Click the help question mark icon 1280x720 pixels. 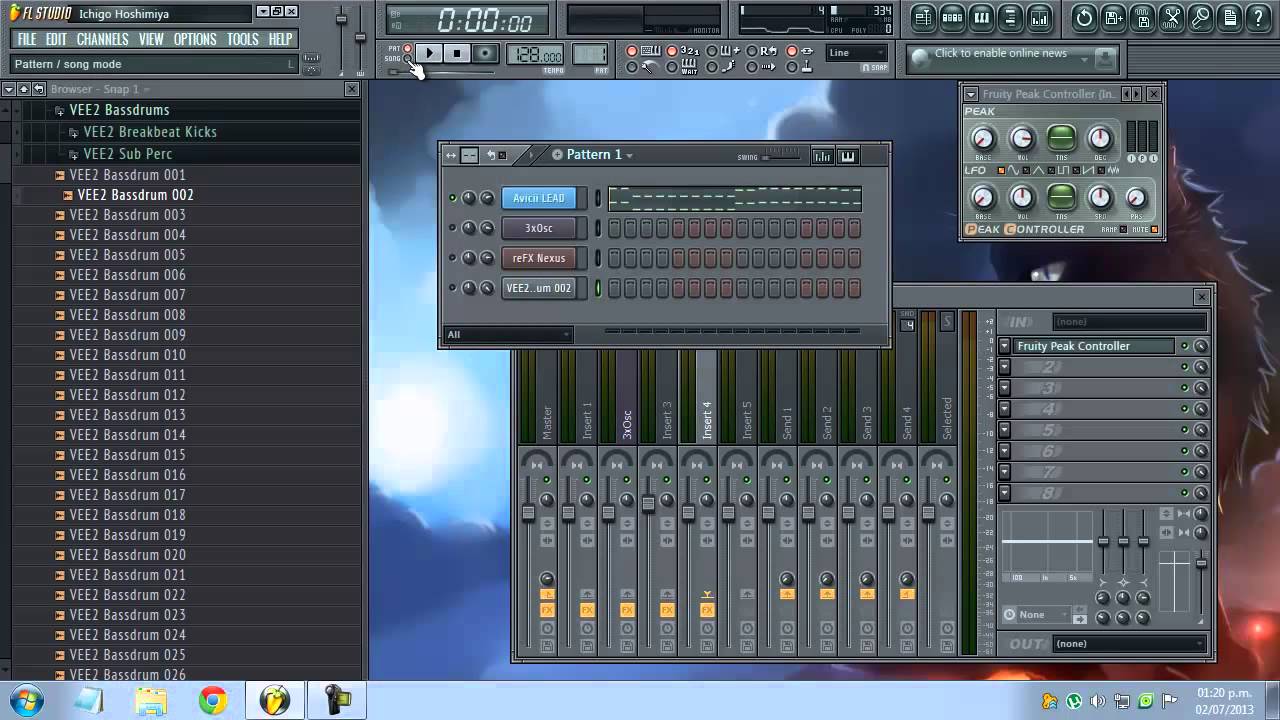tap(1259, 17)
